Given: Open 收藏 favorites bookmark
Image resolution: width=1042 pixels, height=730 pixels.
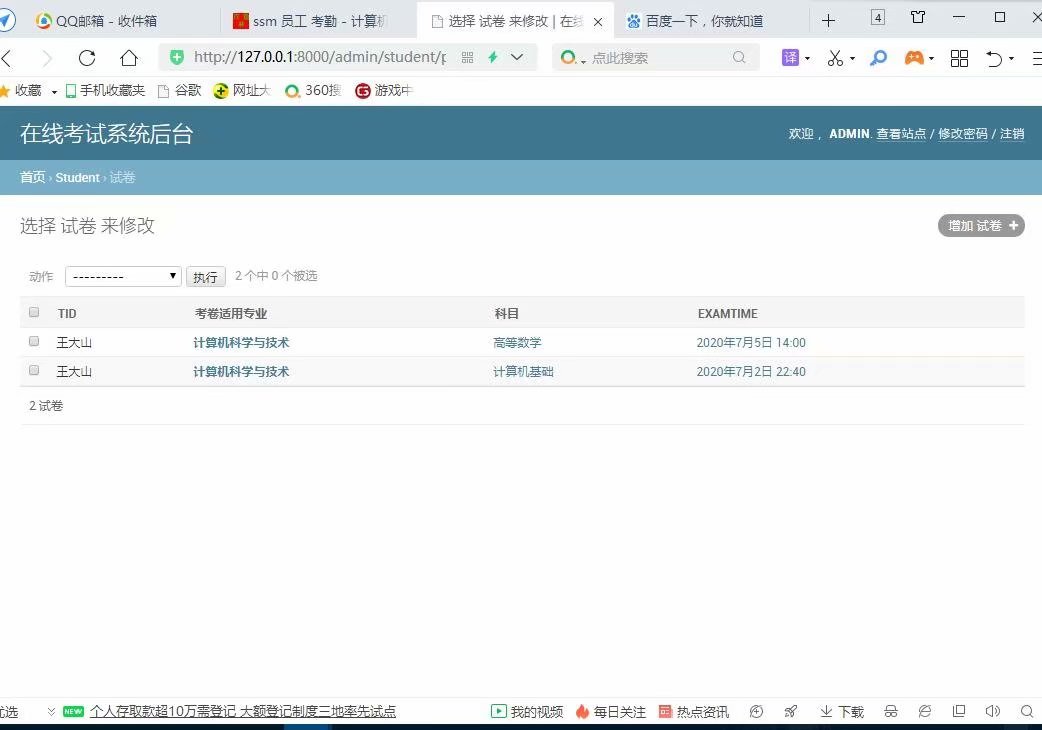Looking at the screenshot, I should pos(21,90).
